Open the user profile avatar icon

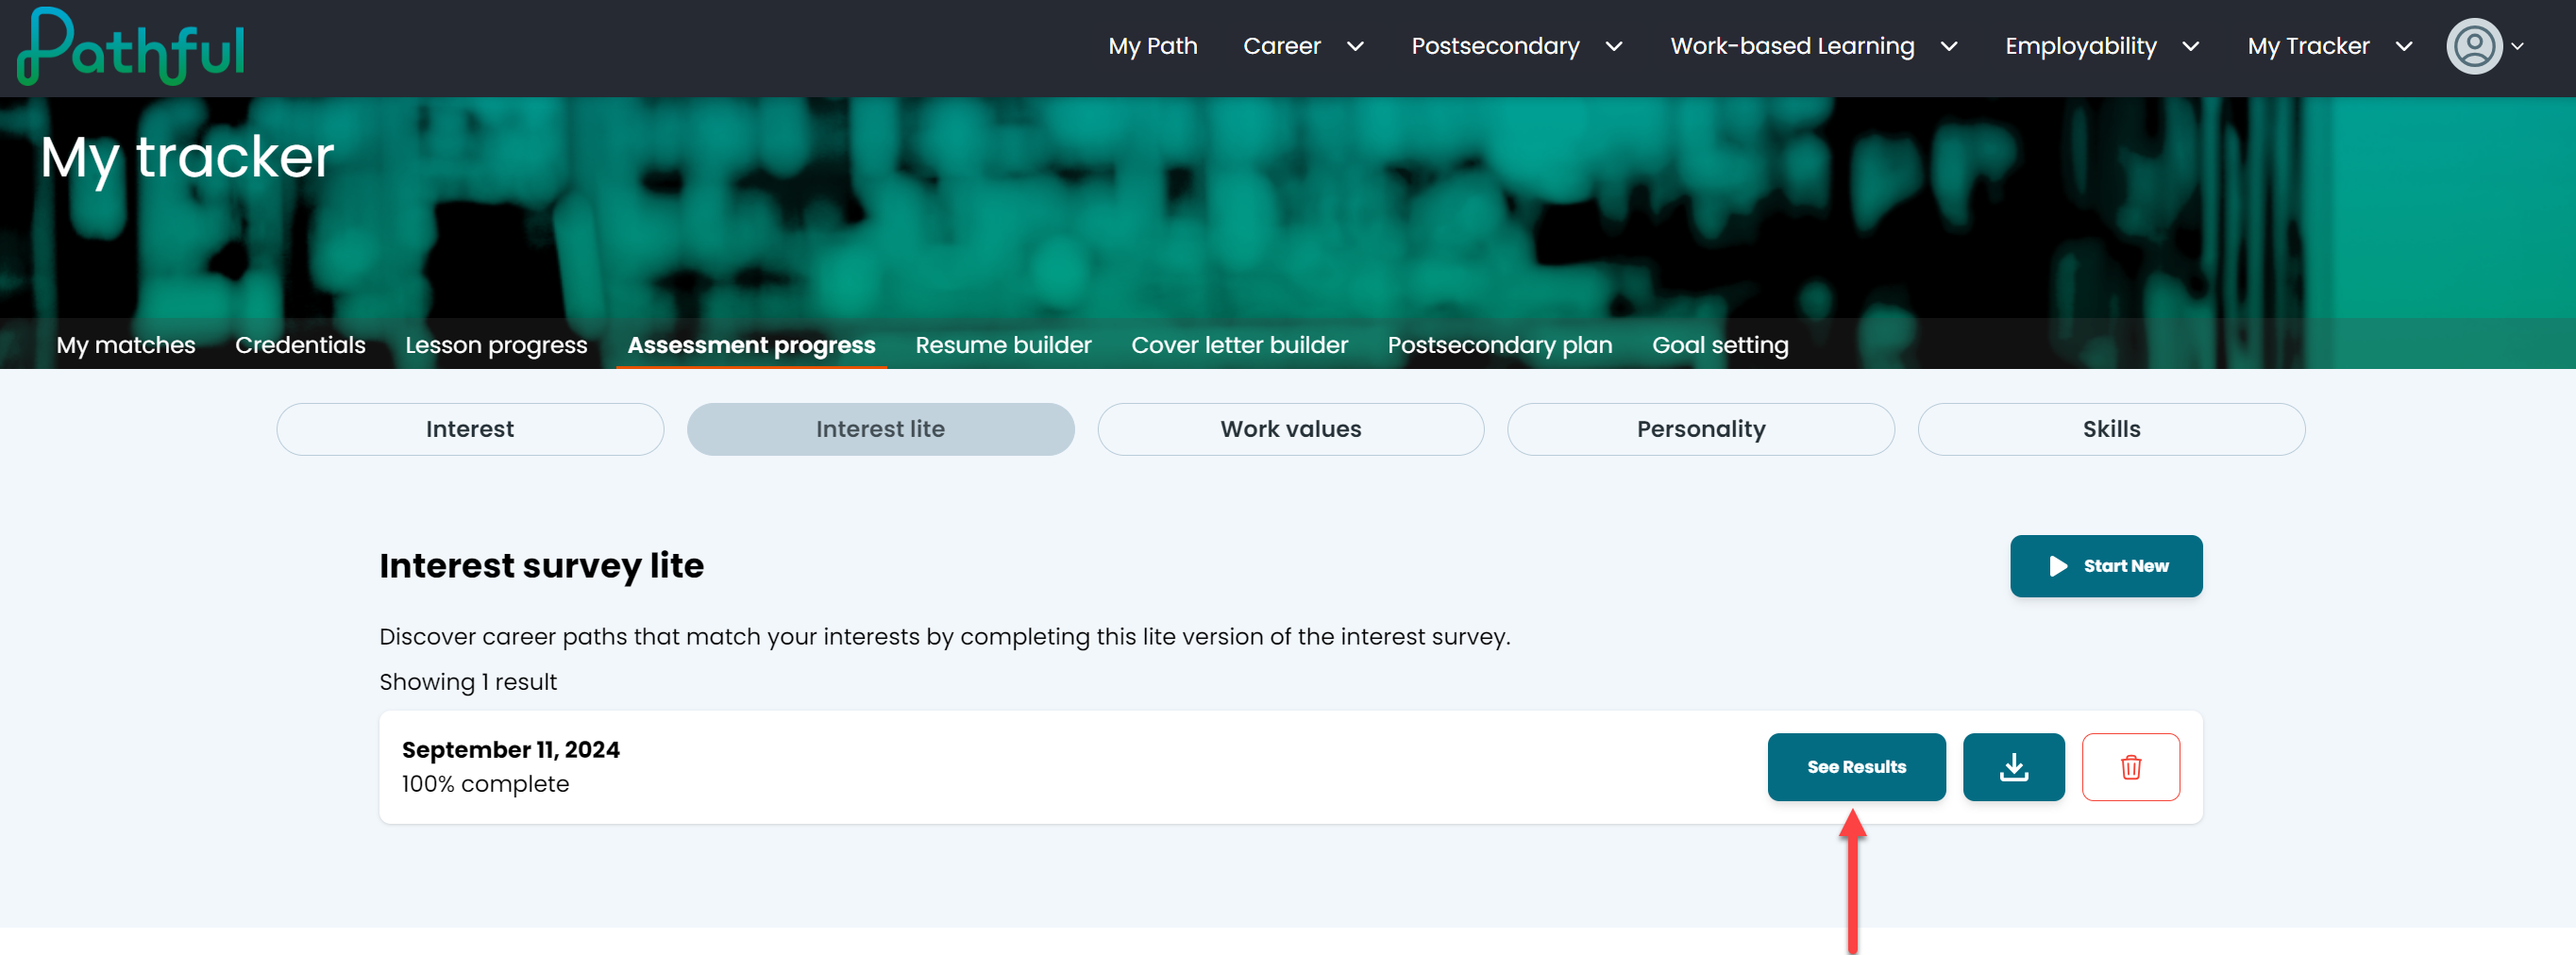[x=2474, y=46]
